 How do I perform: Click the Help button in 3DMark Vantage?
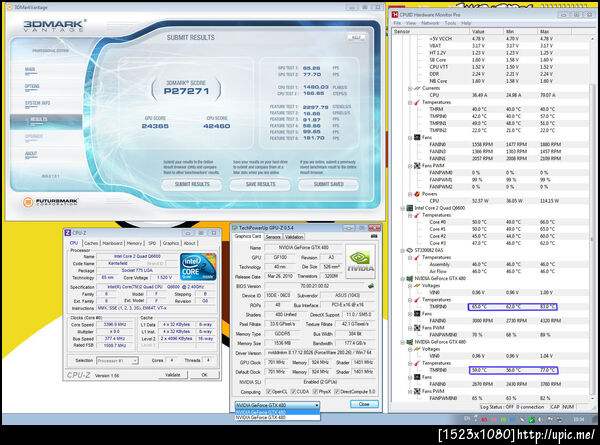point(356,37)
